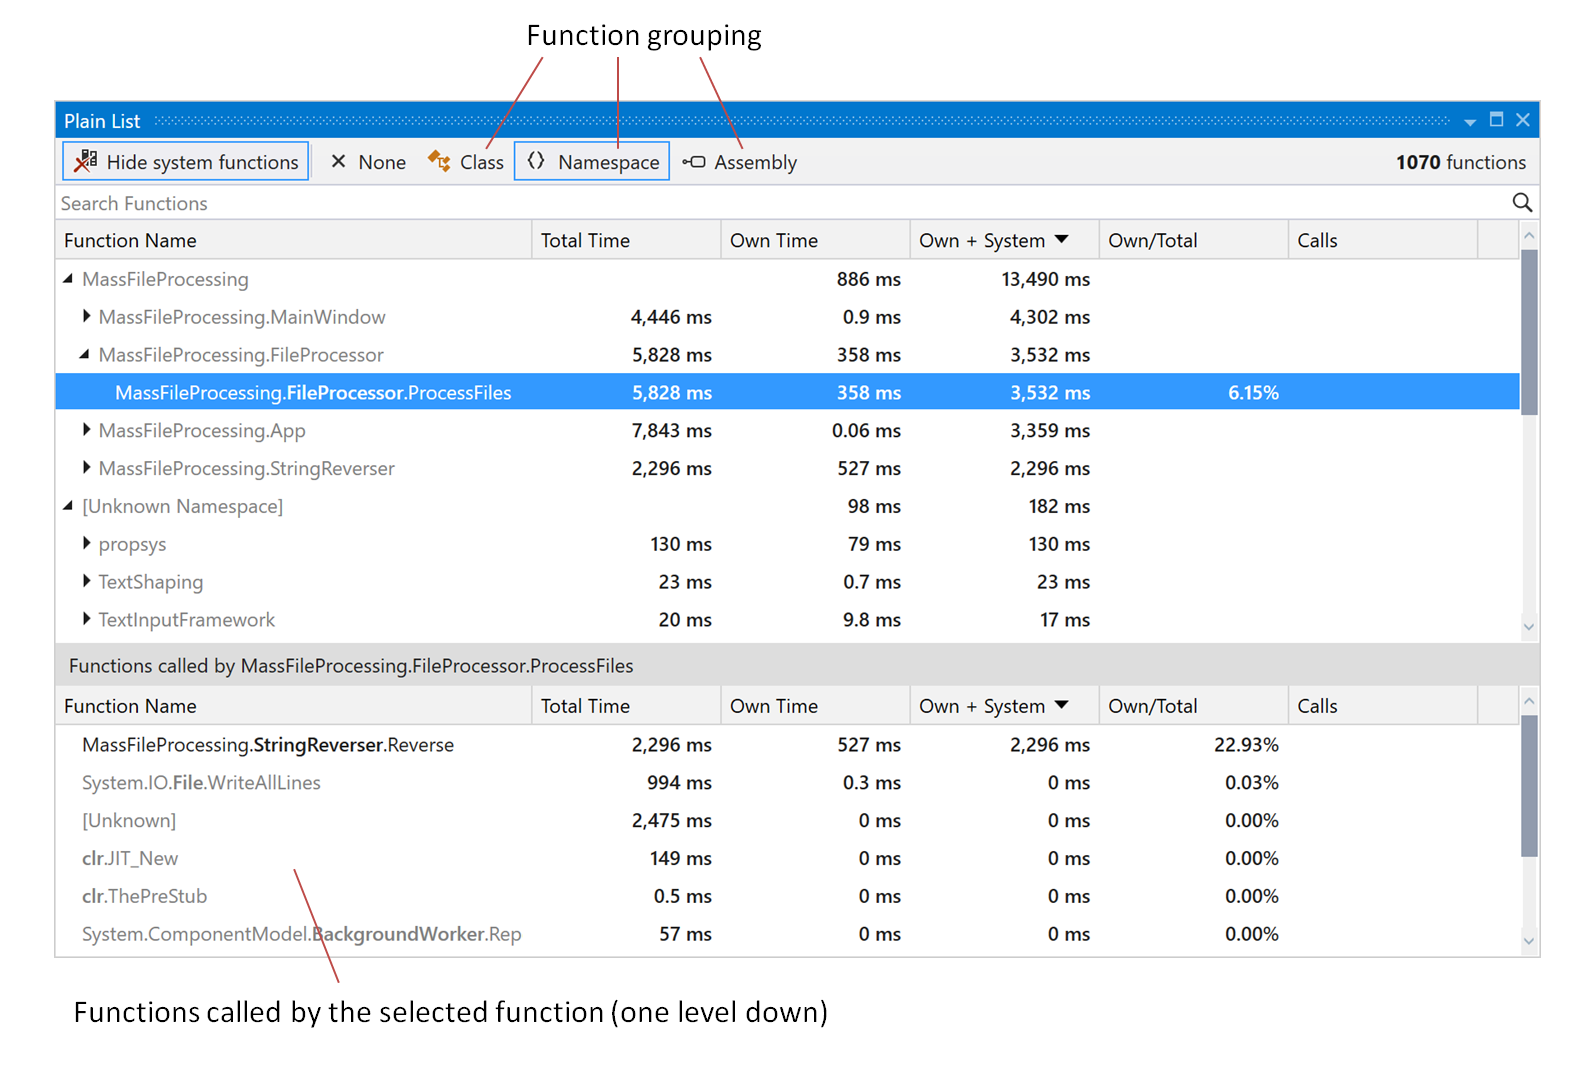
Task: Toggle Hide system functions button
Action: 186,162
